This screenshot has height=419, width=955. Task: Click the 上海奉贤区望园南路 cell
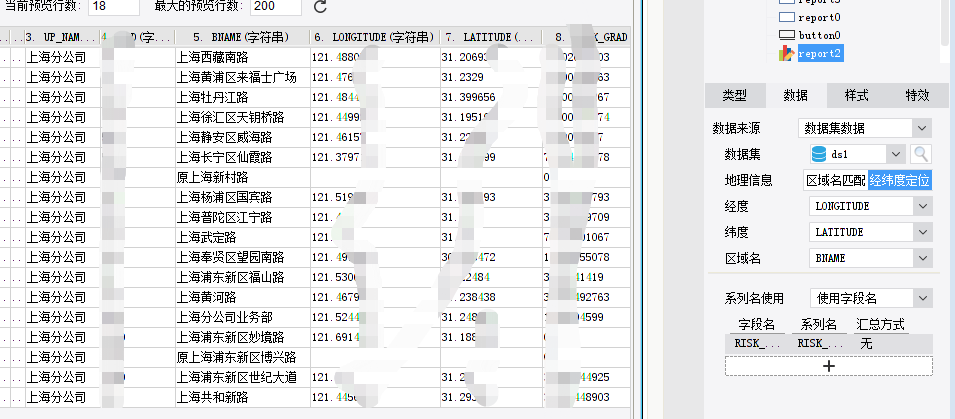(242, 258)
